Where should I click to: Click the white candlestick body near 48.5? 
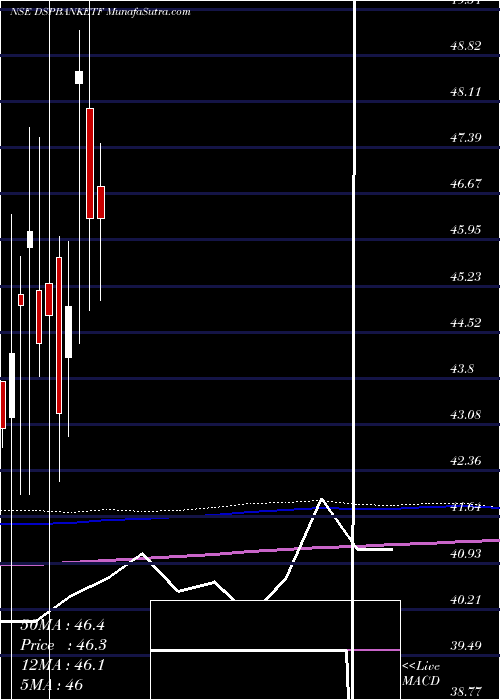[79, 77]
